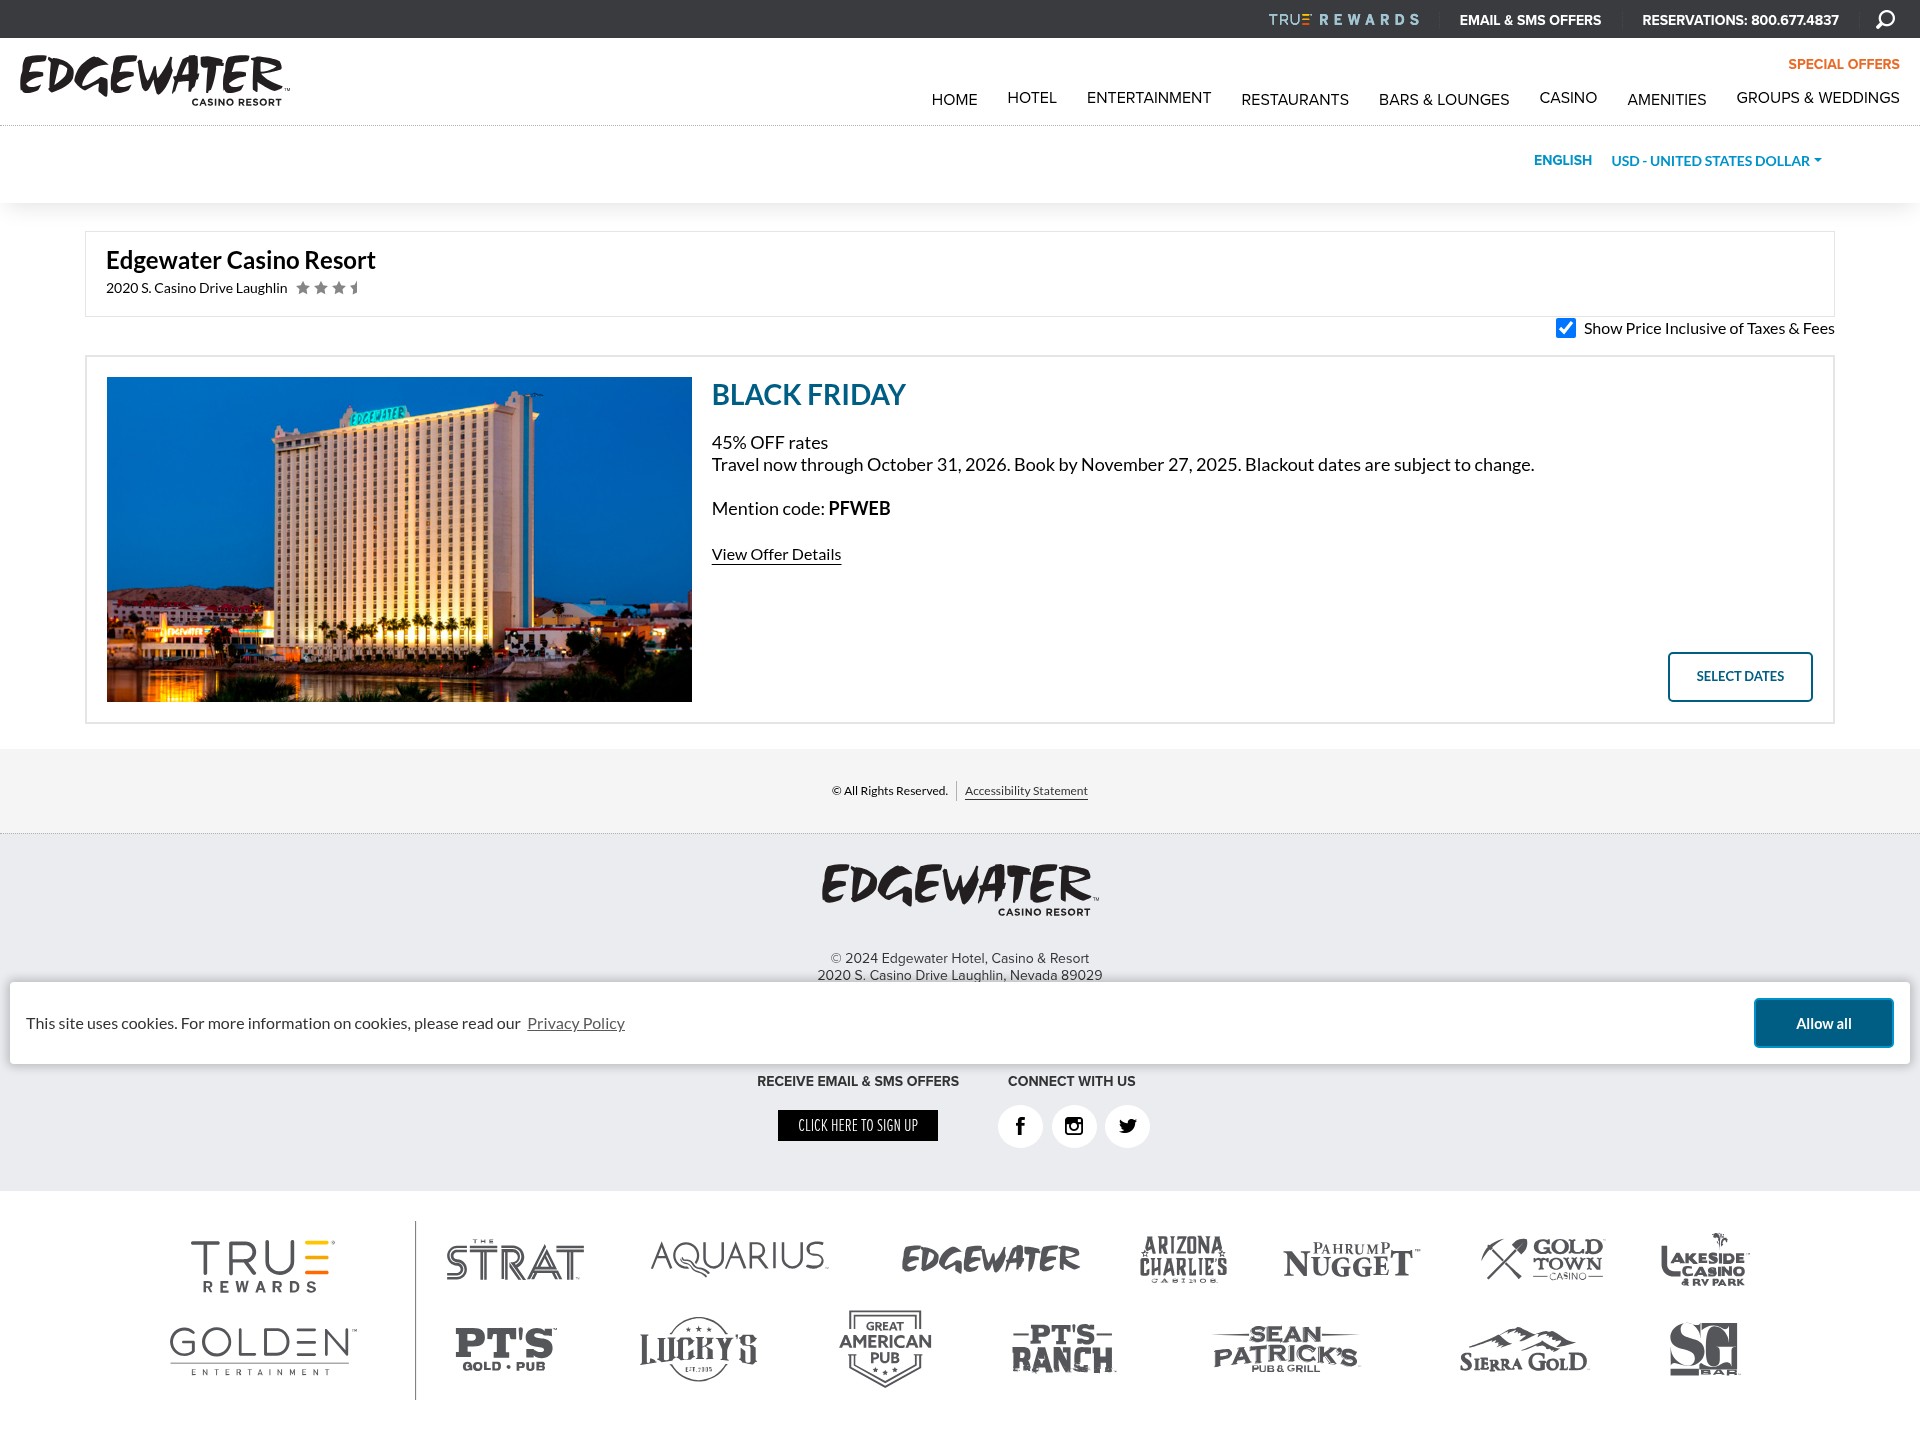Click the Click Here to Sign Up button
The width and height of the screenshot is (1920, 1435).
point(858,1126)
